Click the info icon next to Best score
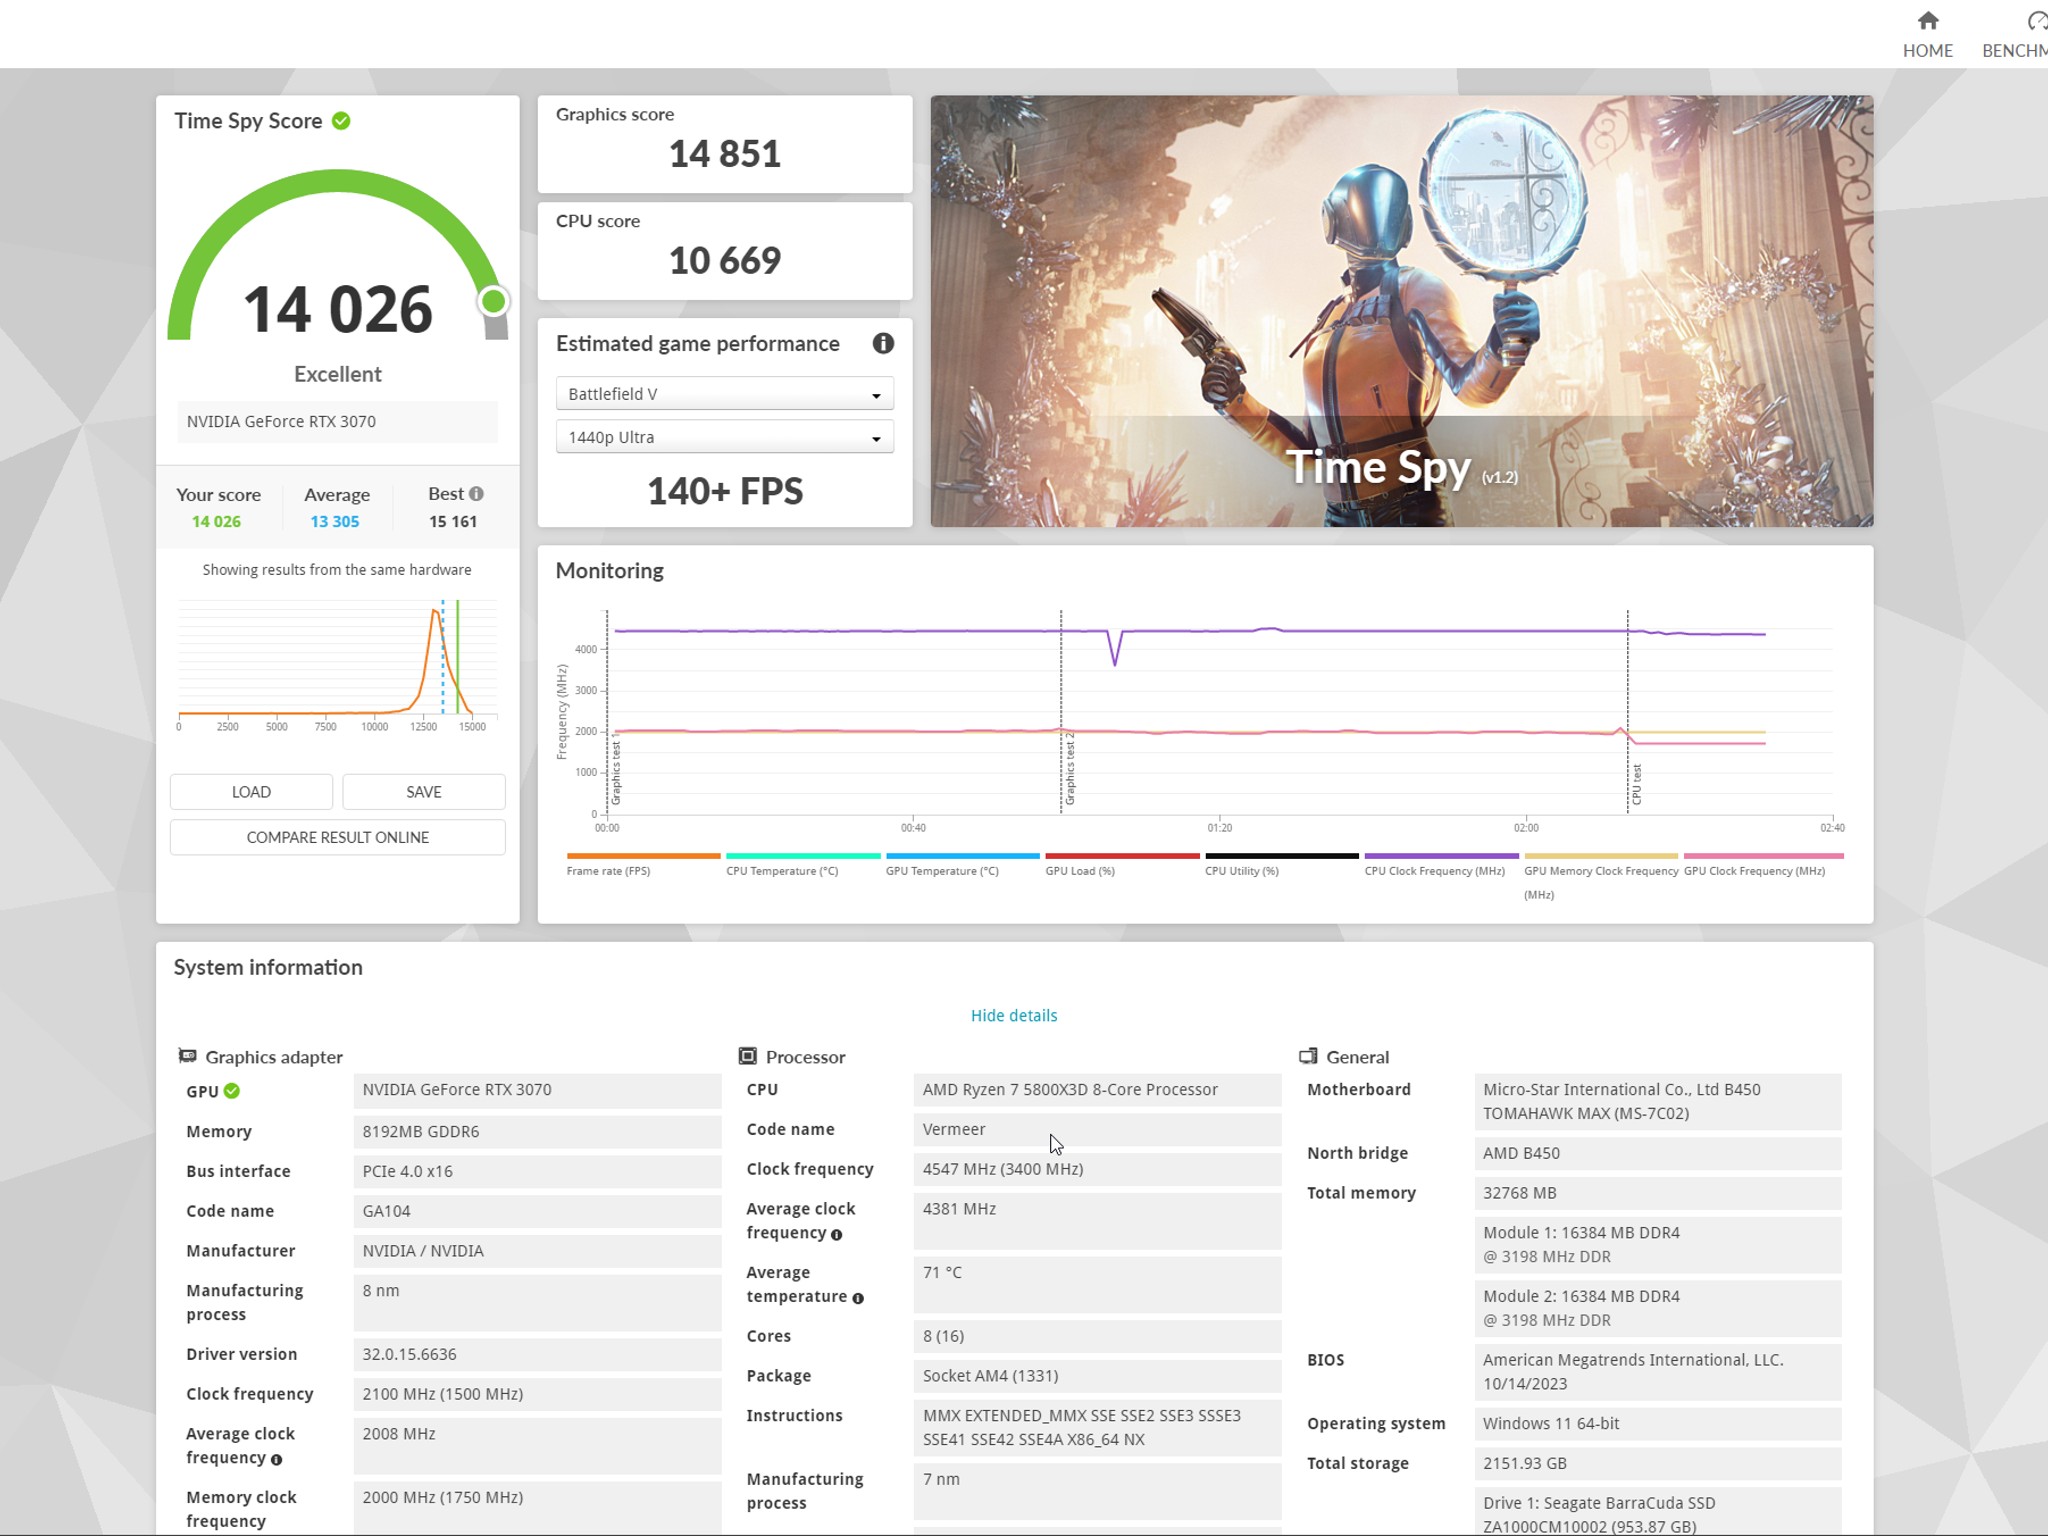Screen dimensions: 2048x1536 [476, 493]
